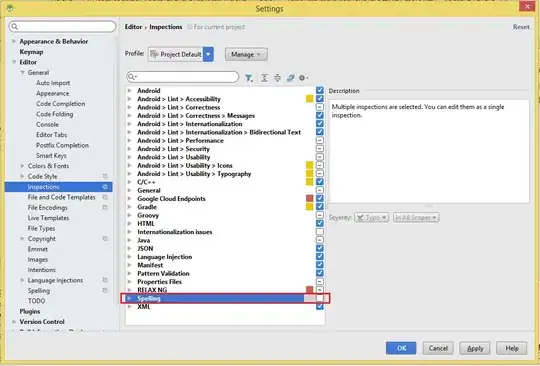Click the project-level icon beside File and Code Templates
Viewport: 540px width, 366px height.
pyautogui.click(x=105, y=197)
